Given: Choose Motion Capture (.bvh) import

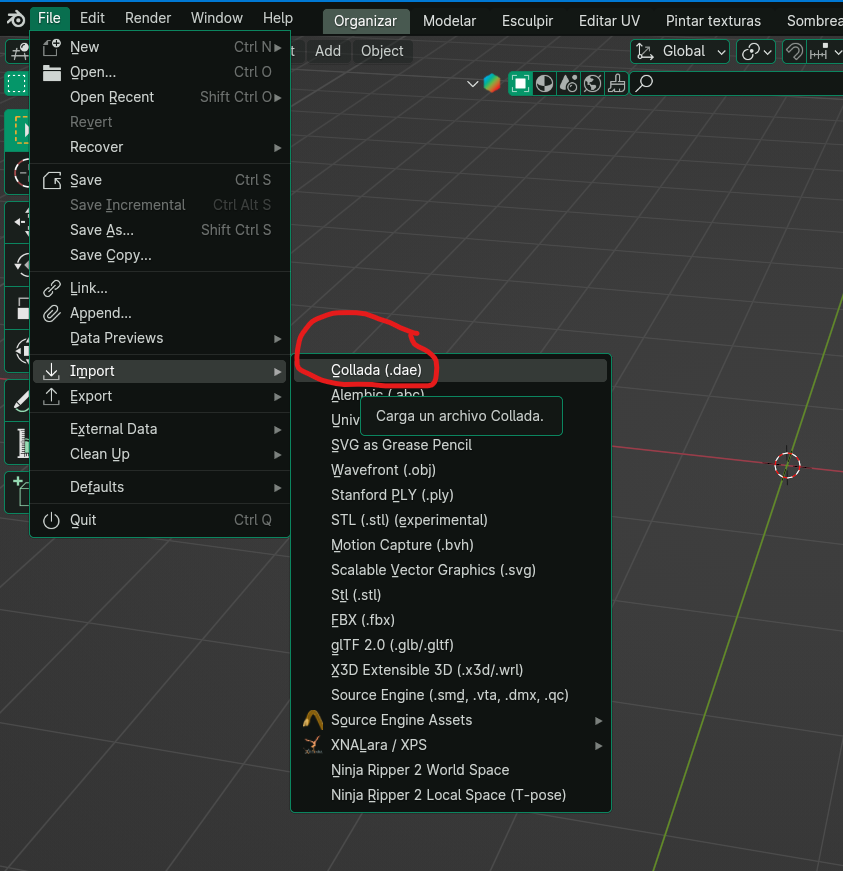Looking at the screenshot, I should point(450,545).
